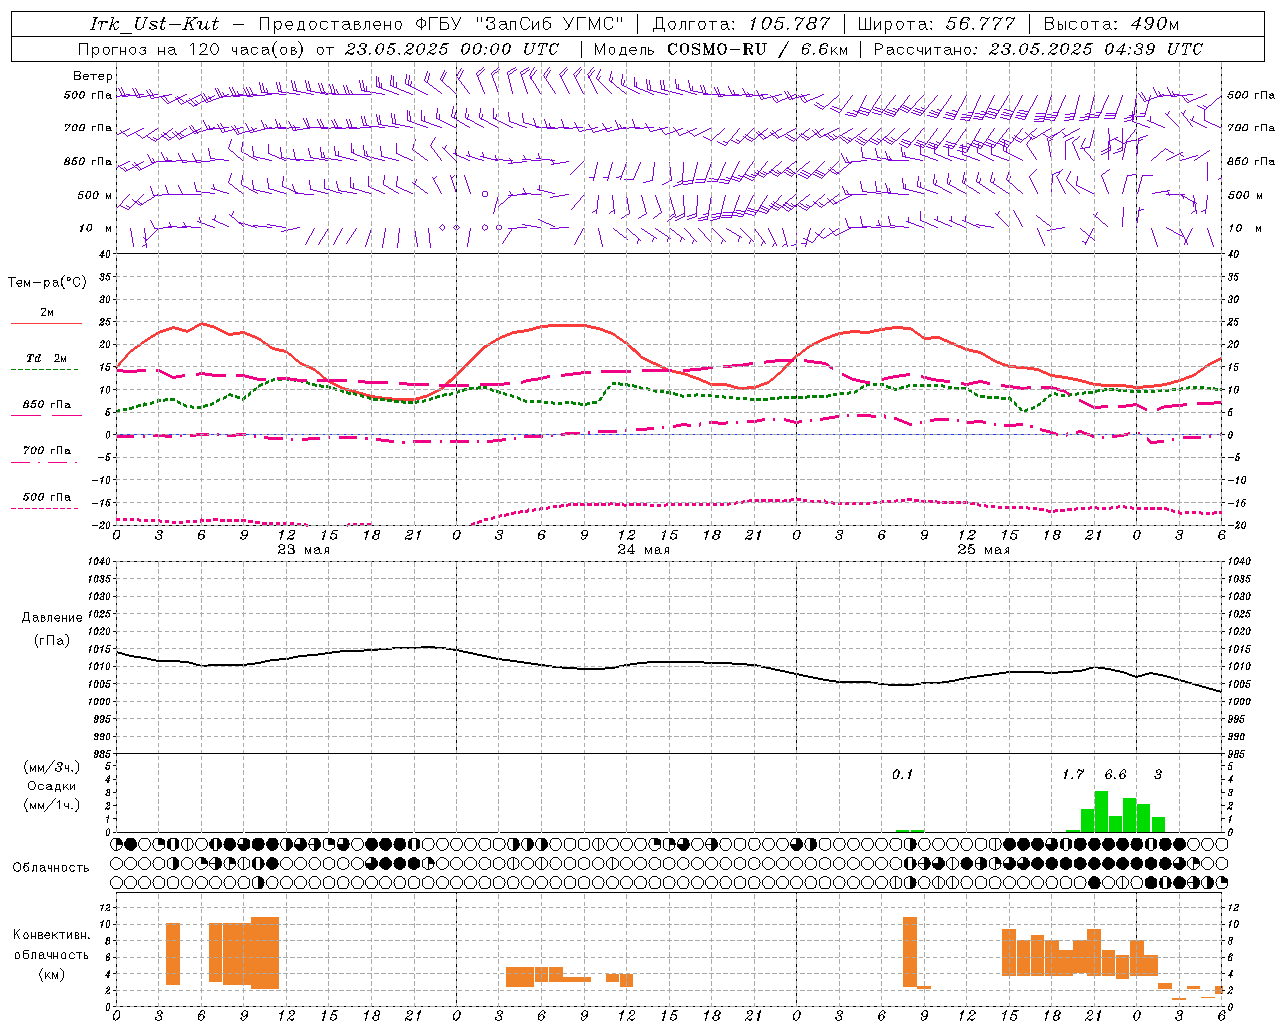Screen dimensions: 1280x1024
Task: Click the calculation time 04:39 UTC
Action: coord(1153,49)
